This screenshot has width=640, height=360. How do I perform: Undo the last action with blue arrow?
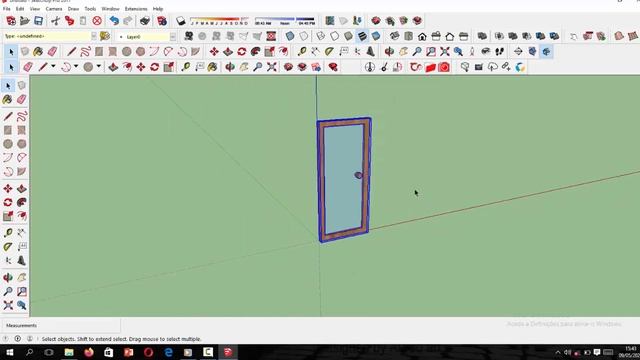(114, 21)
